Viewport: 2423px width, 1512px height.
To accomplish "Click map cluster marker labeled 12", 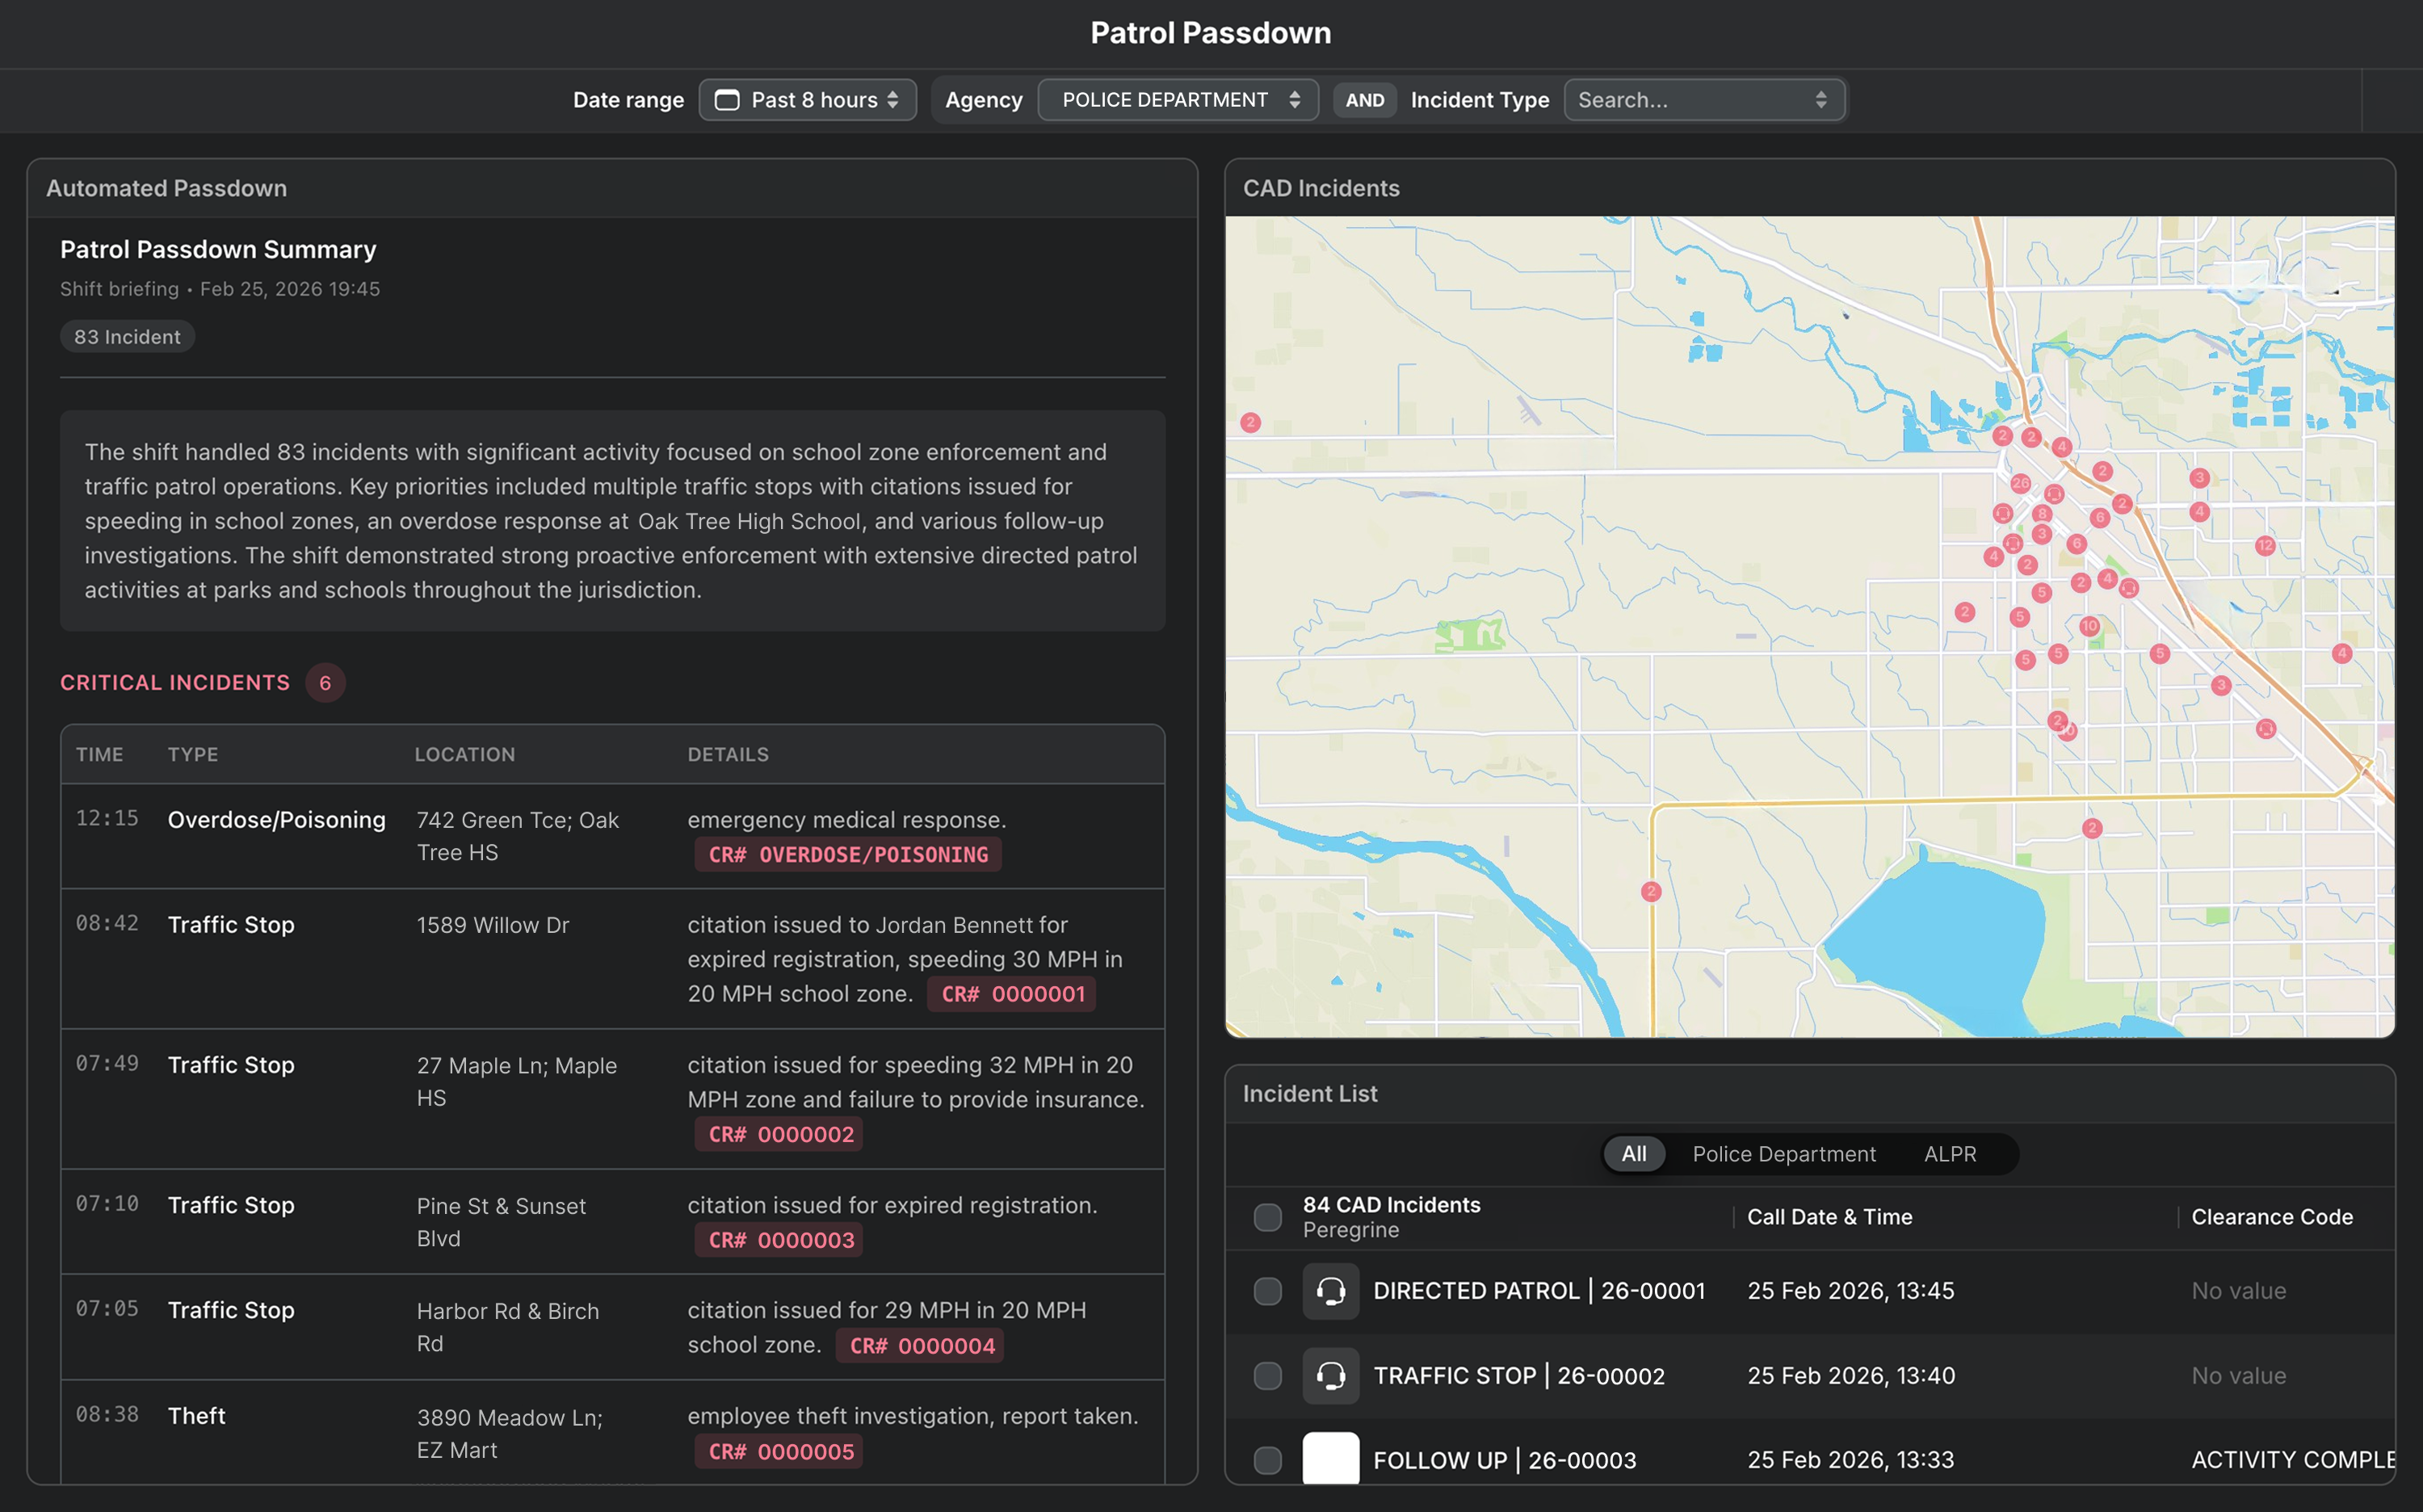I will pyautogui.click(x=2265, y=545).
